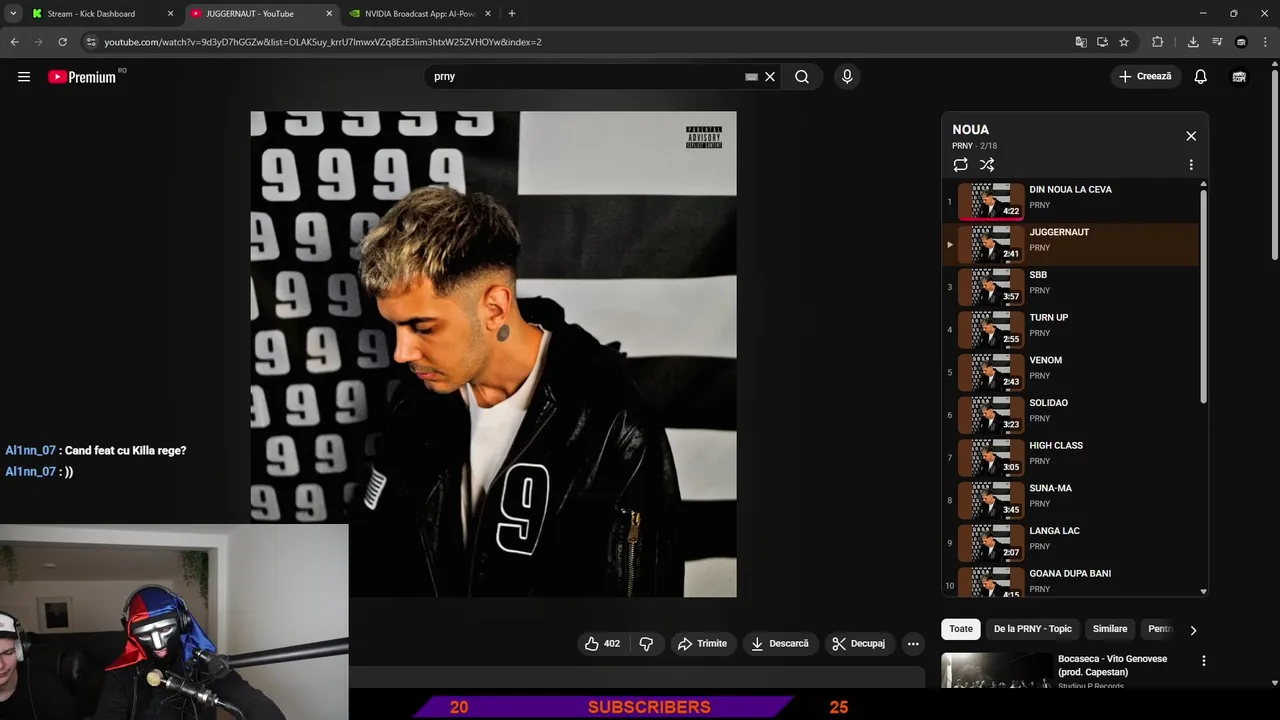Image resolution: width=1280 pixels, height=720 pixels.
Task: Go back in browser history
Action: 14,42
